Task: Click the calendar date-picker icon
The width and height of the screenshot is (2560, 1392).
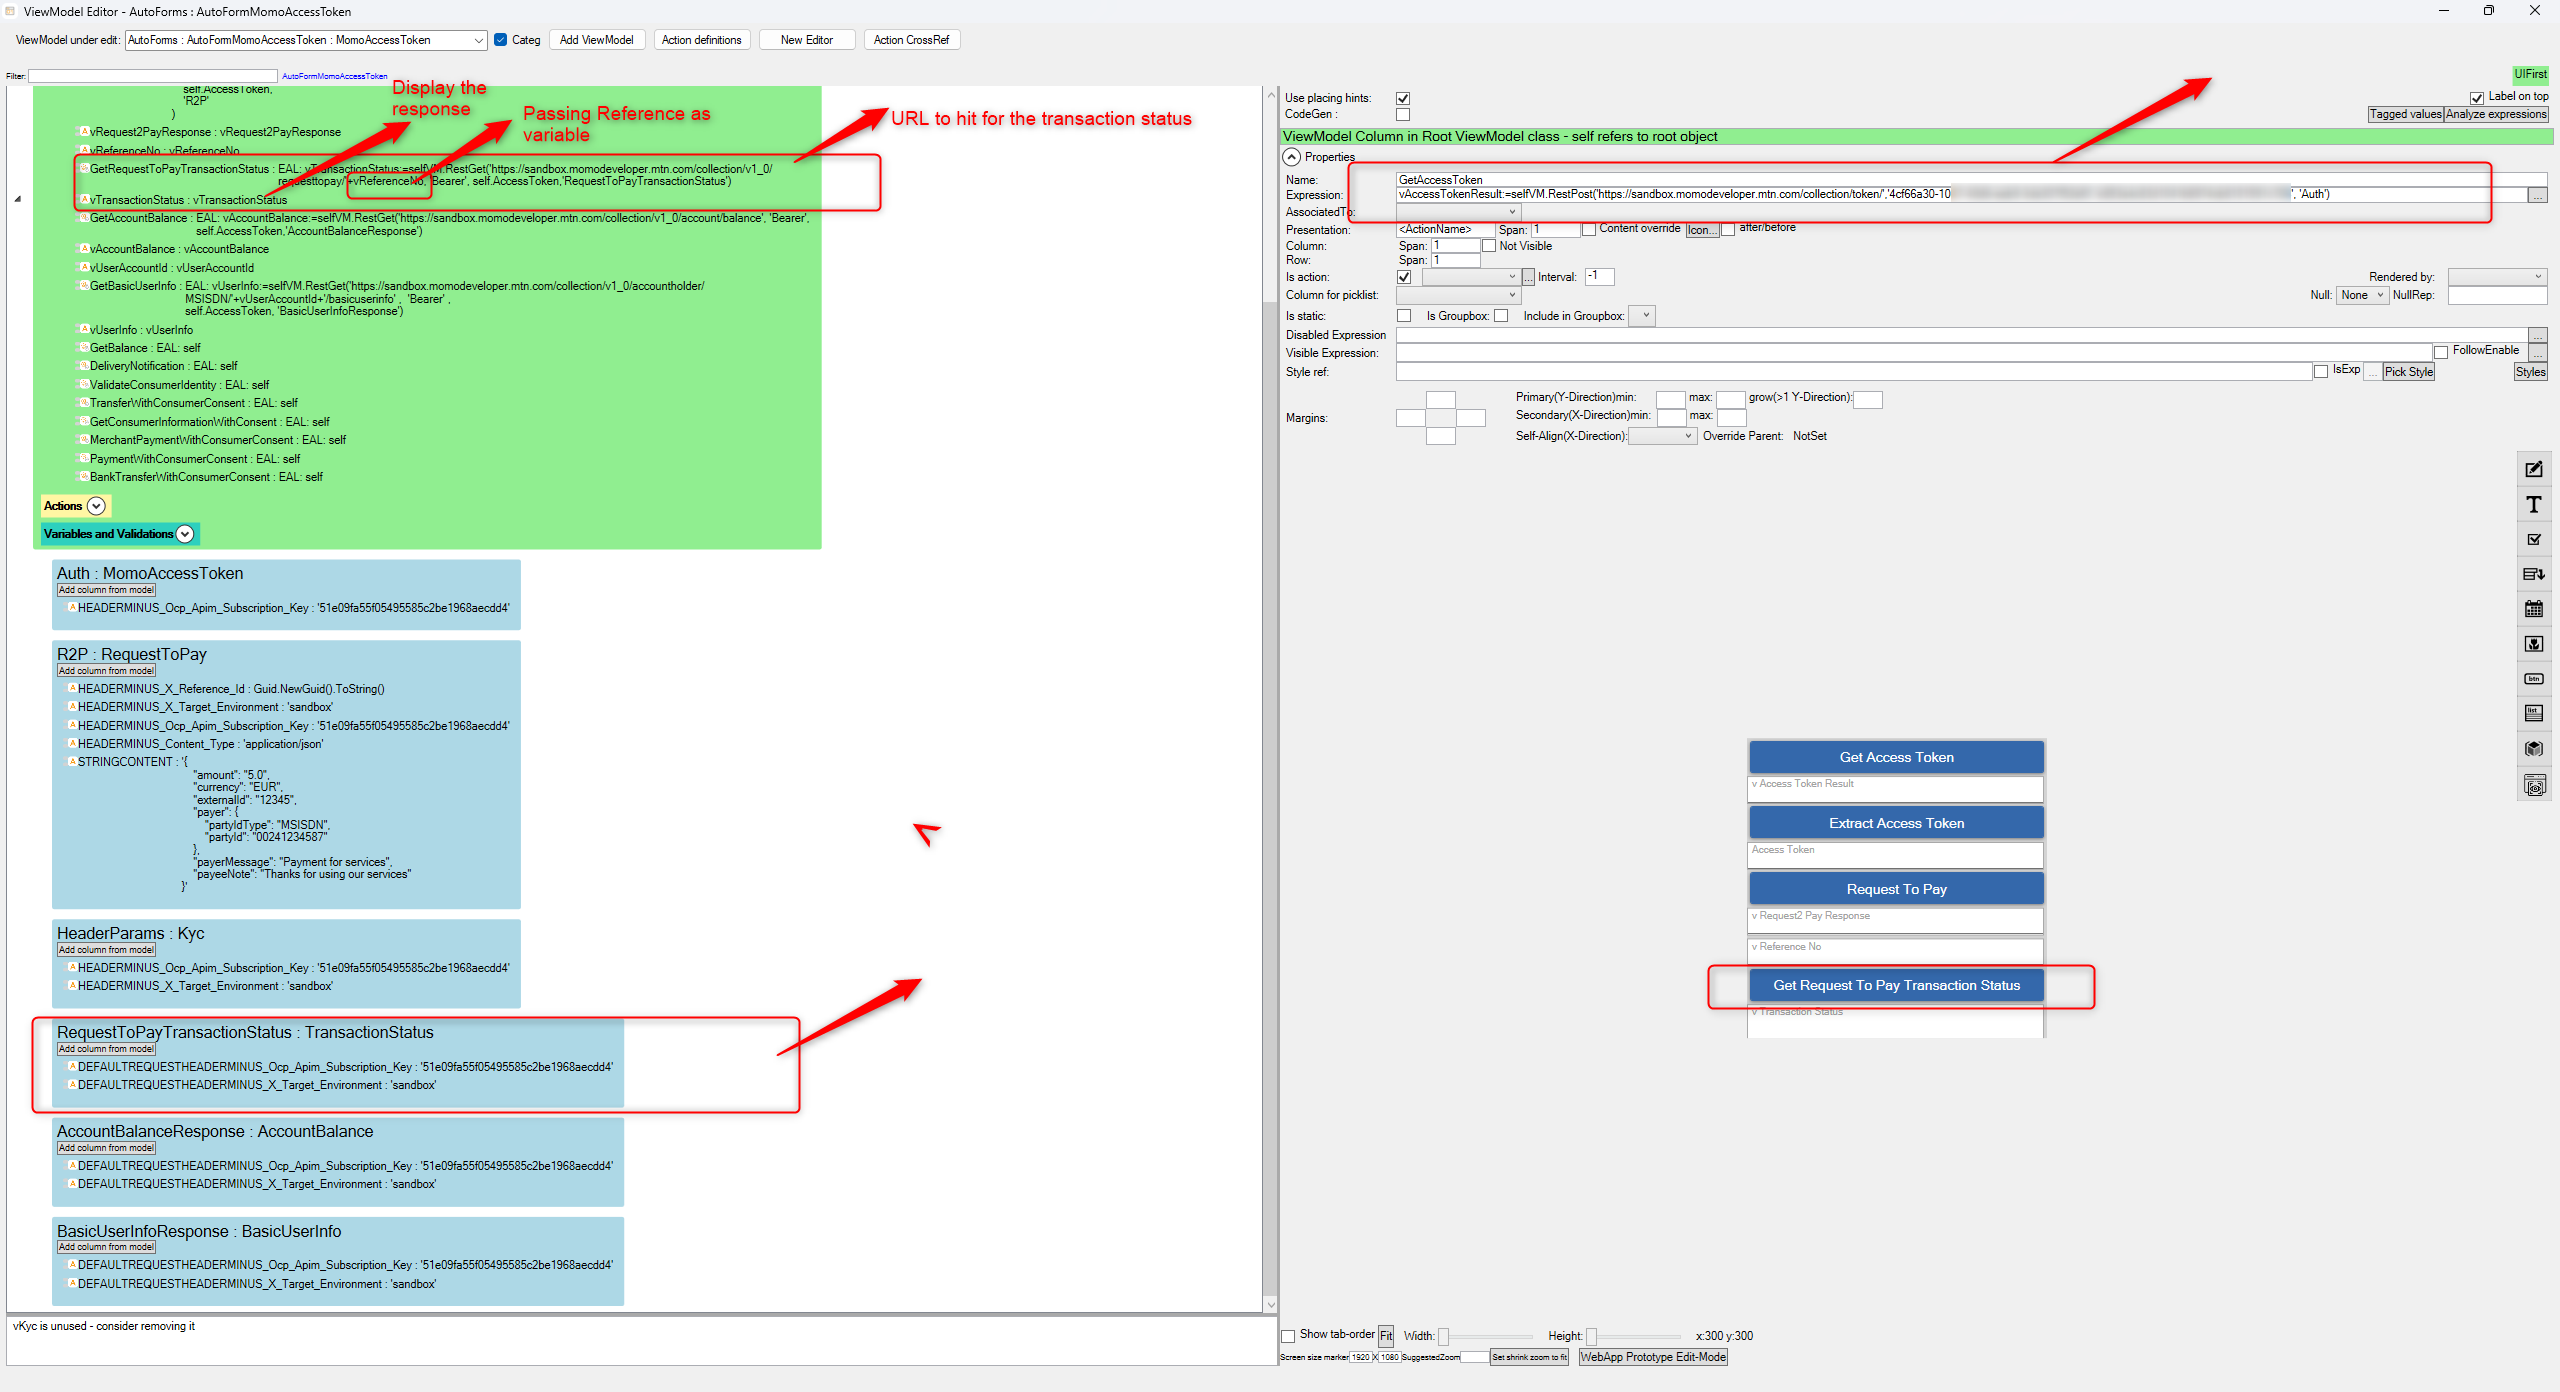Action: pos(2533,609)
